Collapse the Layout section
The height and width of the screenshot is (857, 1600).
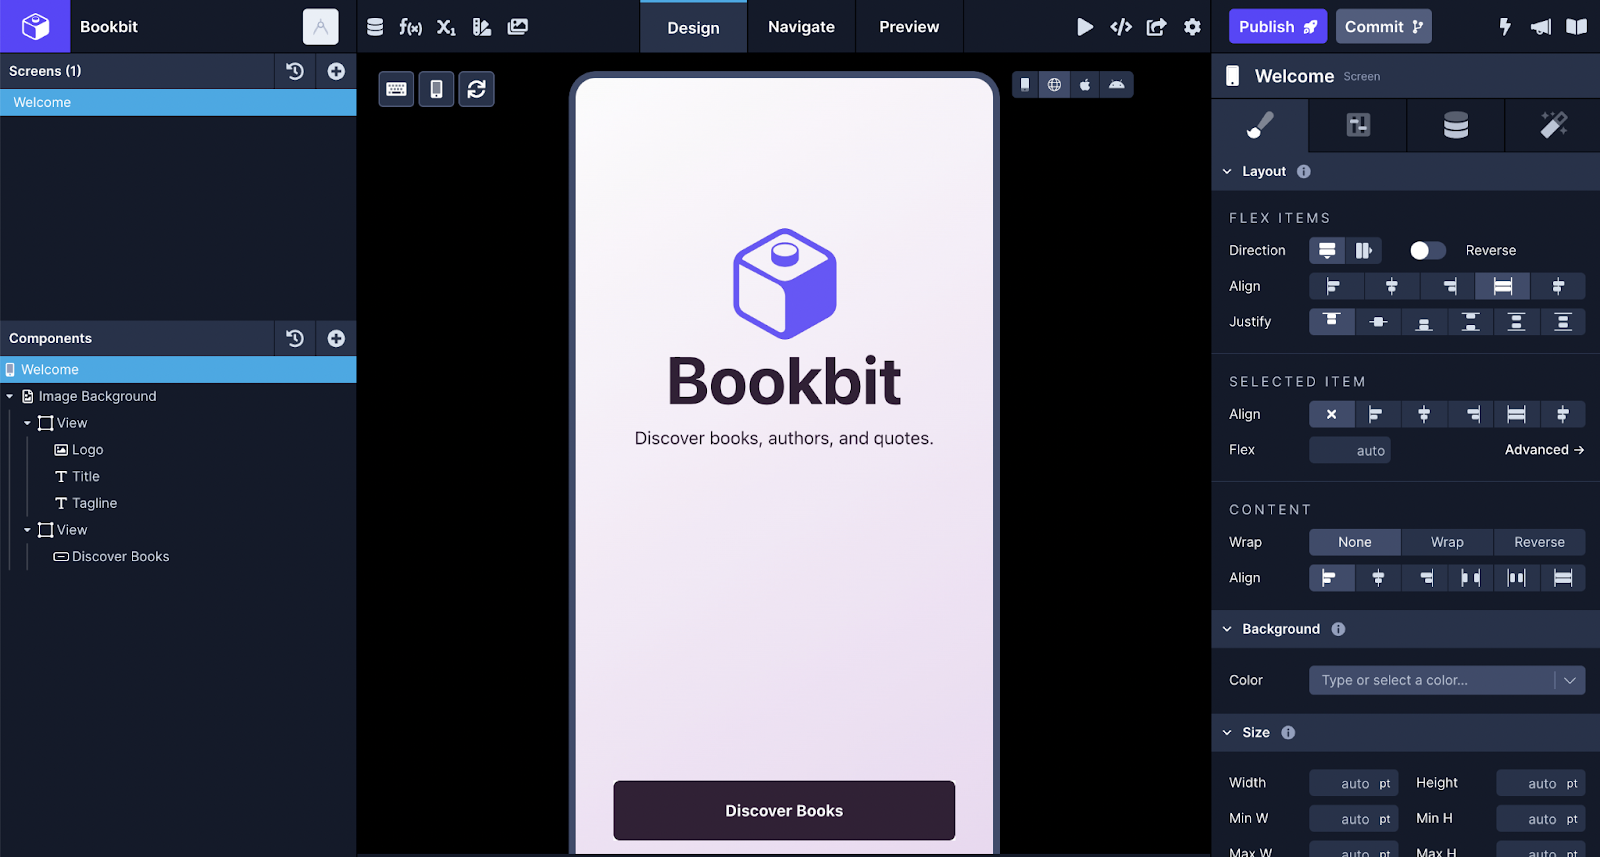(x=1227, y=172)
